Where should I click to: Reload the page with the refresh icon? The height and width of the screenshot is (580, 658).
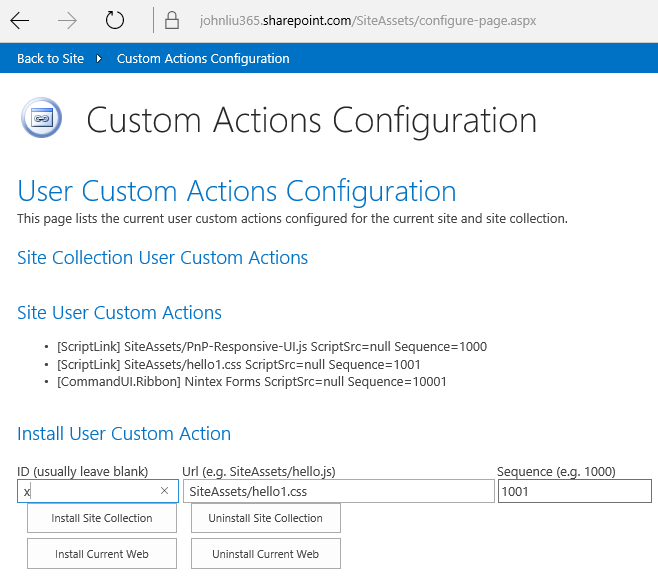click(115, 20)
